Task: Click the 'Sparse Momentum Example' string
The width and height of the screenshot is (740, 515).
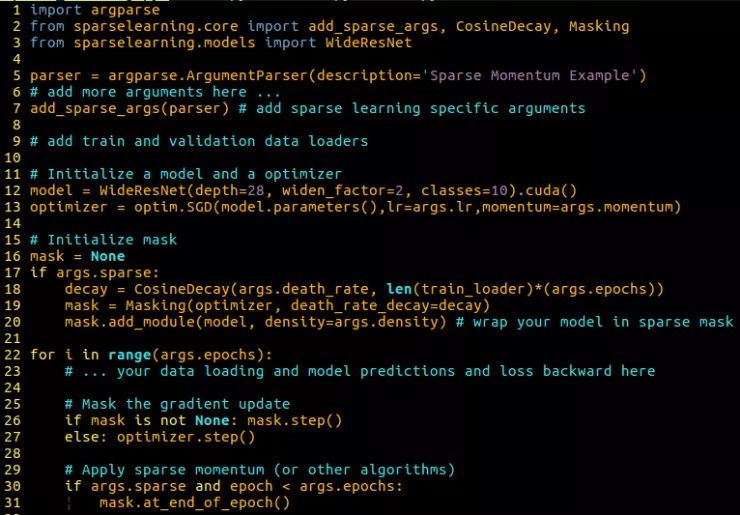Action: [529, 76]
